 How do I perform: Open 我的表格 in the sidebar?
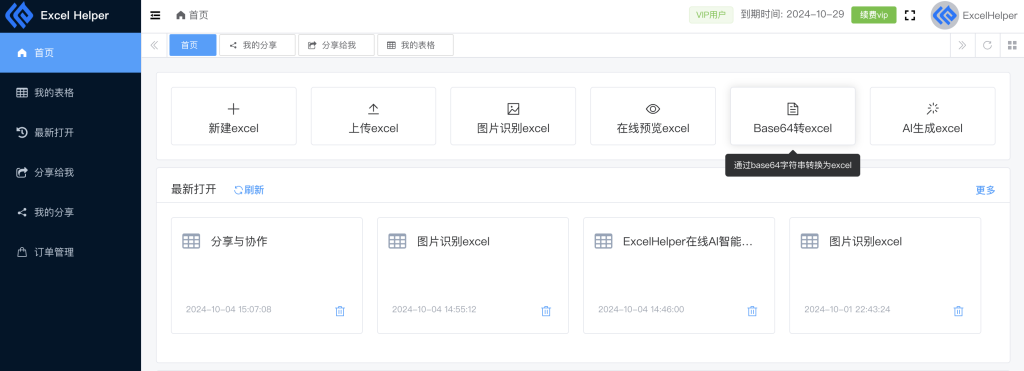click(x=71, y=93)
